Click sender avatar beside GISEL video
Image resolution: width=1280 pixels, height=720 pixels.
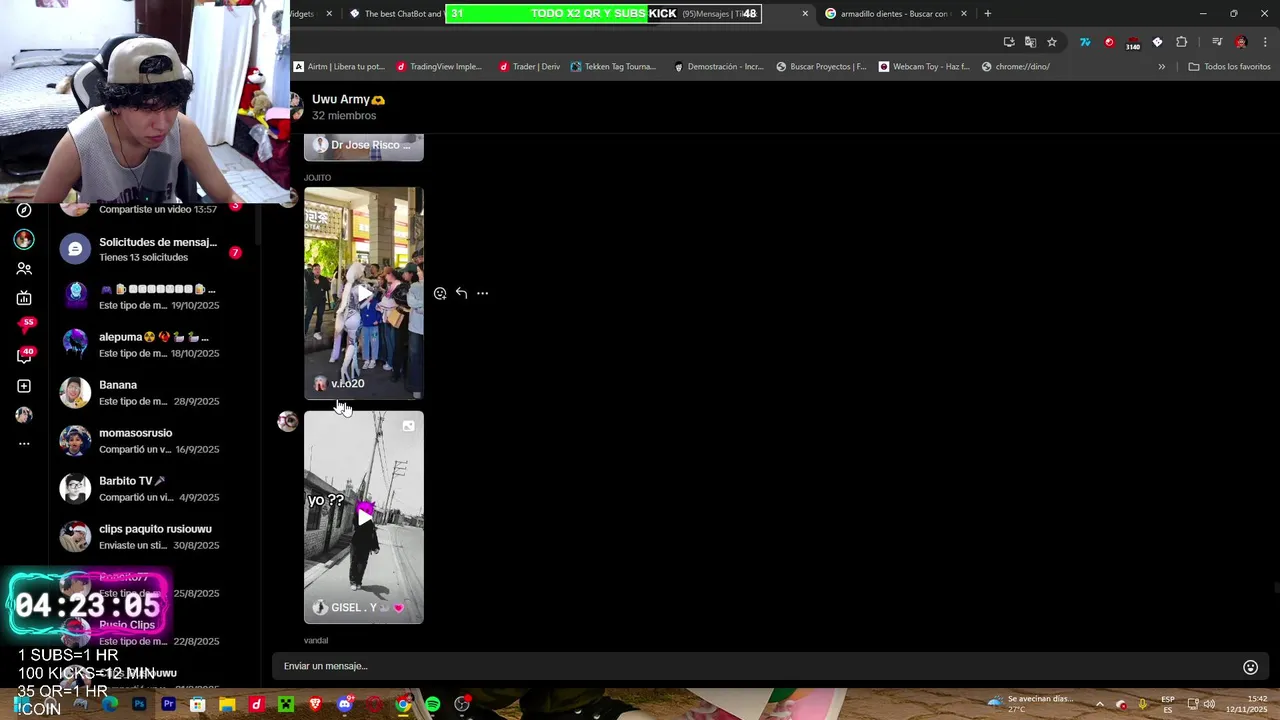click(x=287, y=421)
